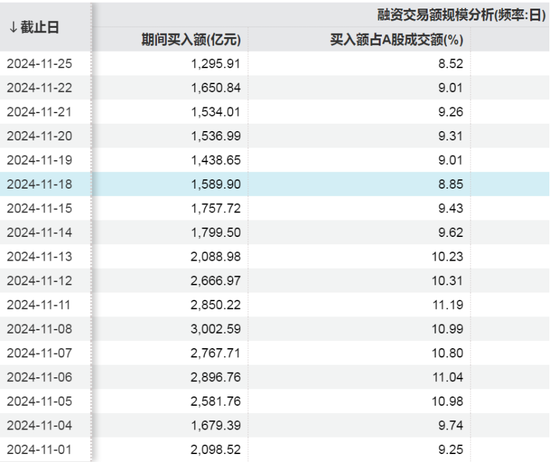Select the date cell 2024-11-01
The height and width of the screenshot is (462, 550).
pos(39,450)
